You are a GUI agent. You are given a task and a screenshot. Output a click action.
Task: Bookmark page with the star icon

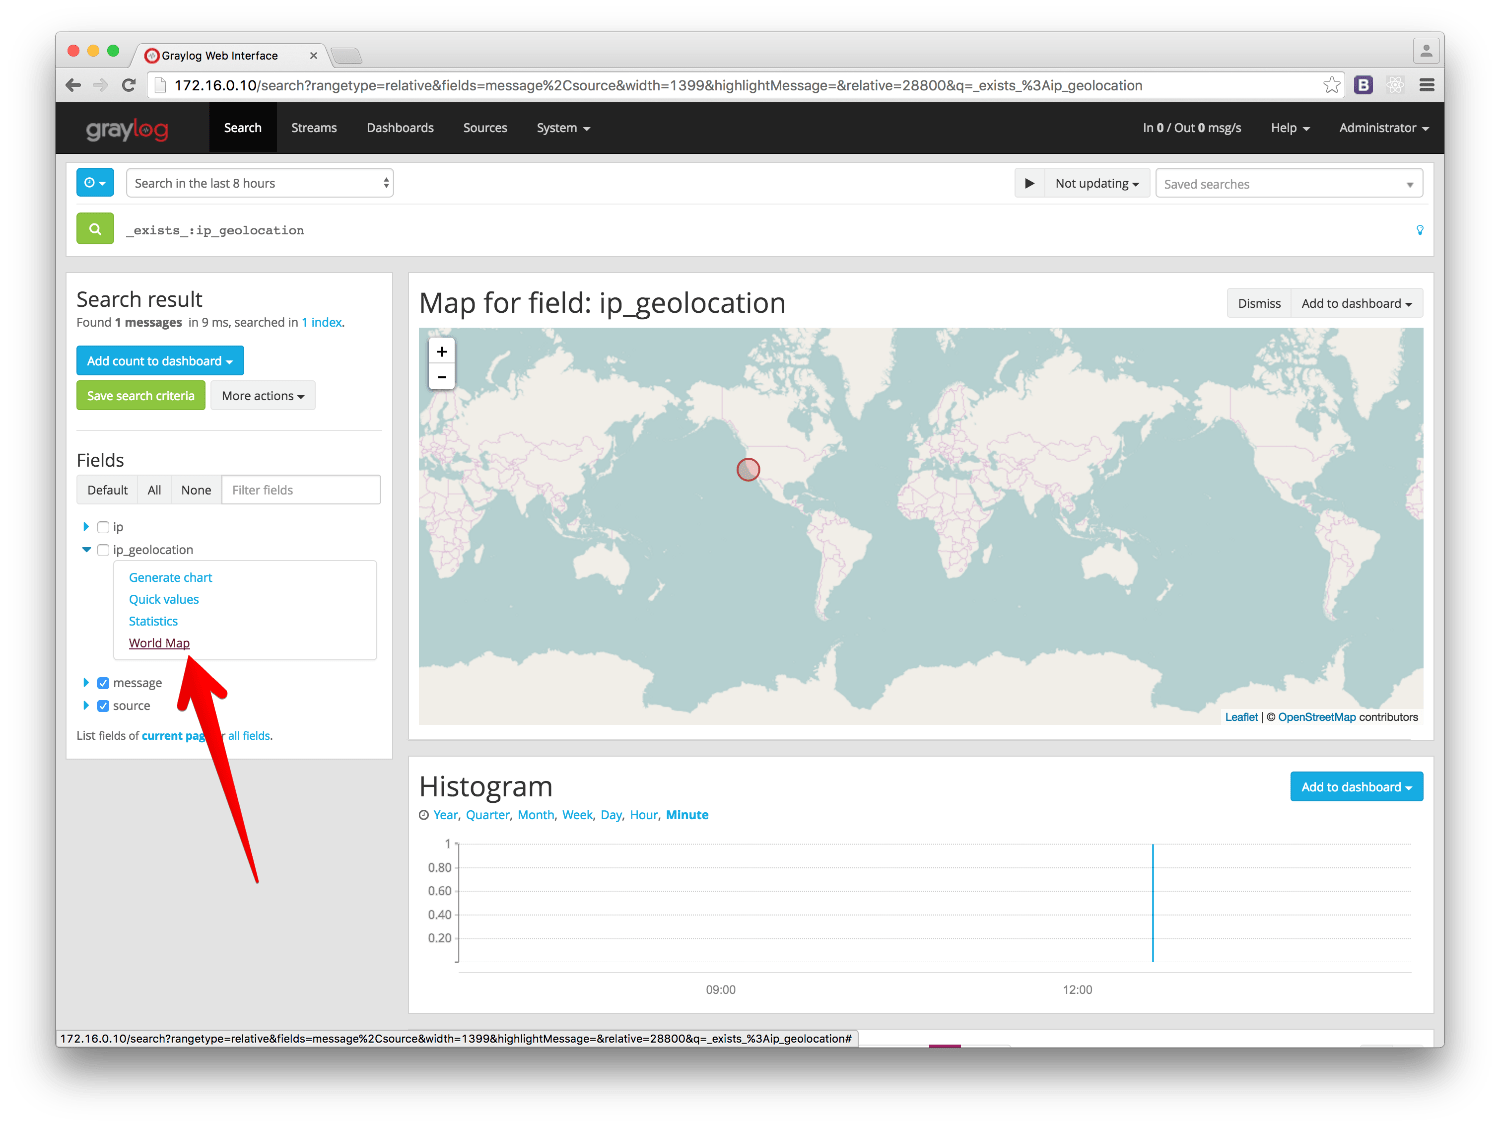pos(1332,85)
